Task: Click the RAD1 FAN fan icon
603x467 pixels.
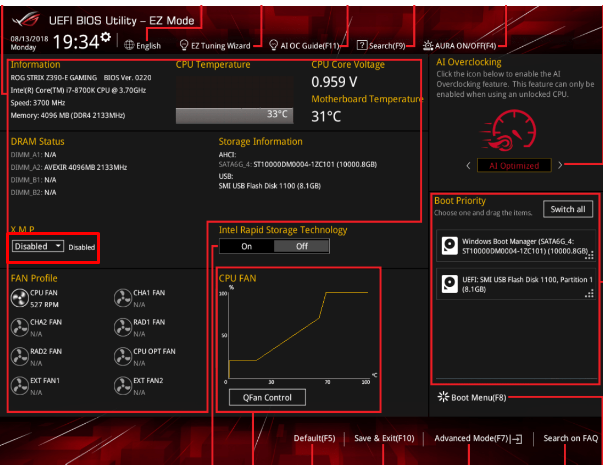Action: [x=123, y=327]
